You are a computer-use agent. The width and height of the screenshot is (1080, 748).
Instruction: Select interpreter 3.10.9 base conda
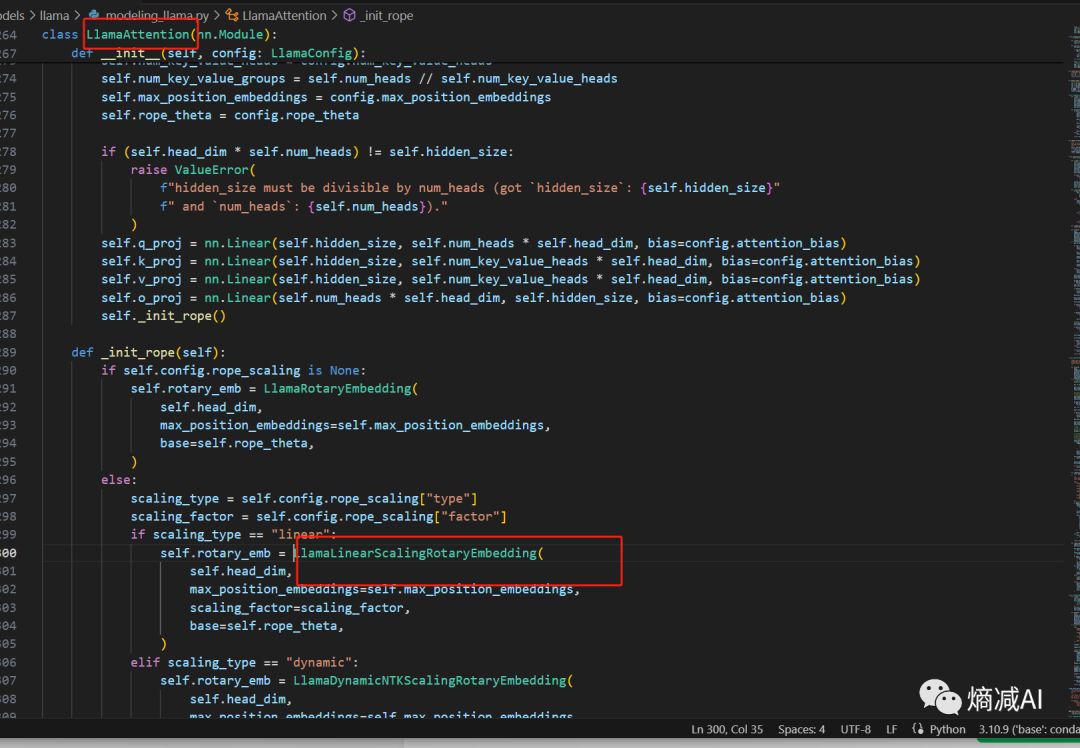[1029, 729]
